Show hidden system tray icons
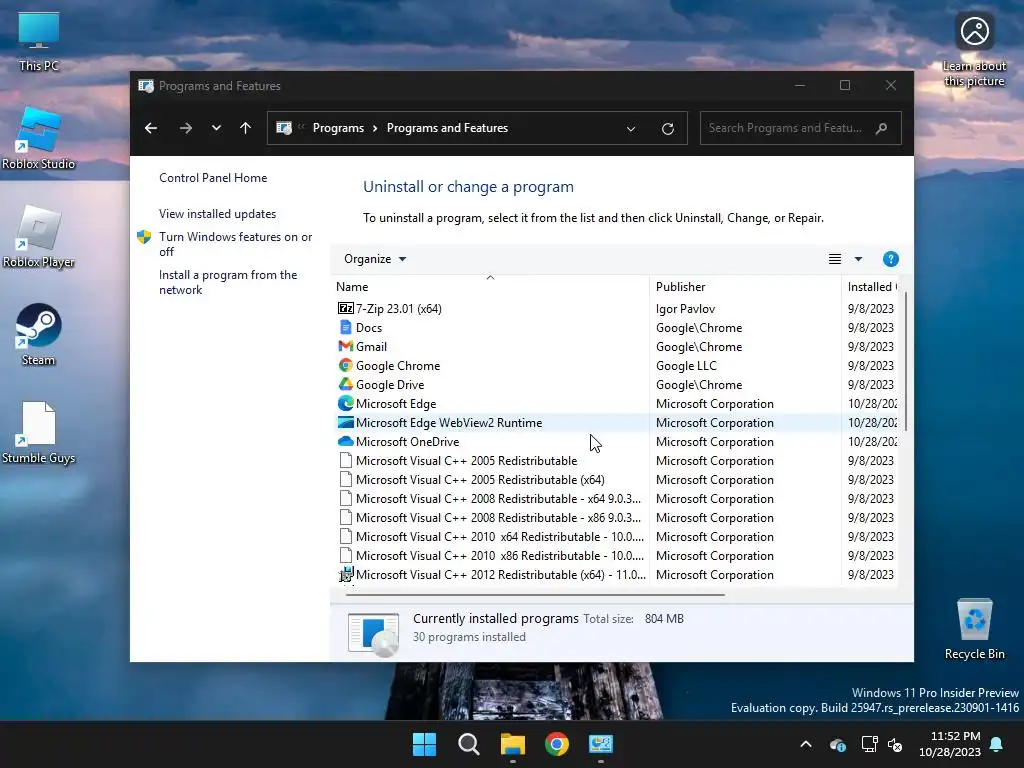Screen dimensions: 1024x768 [806, 744]
